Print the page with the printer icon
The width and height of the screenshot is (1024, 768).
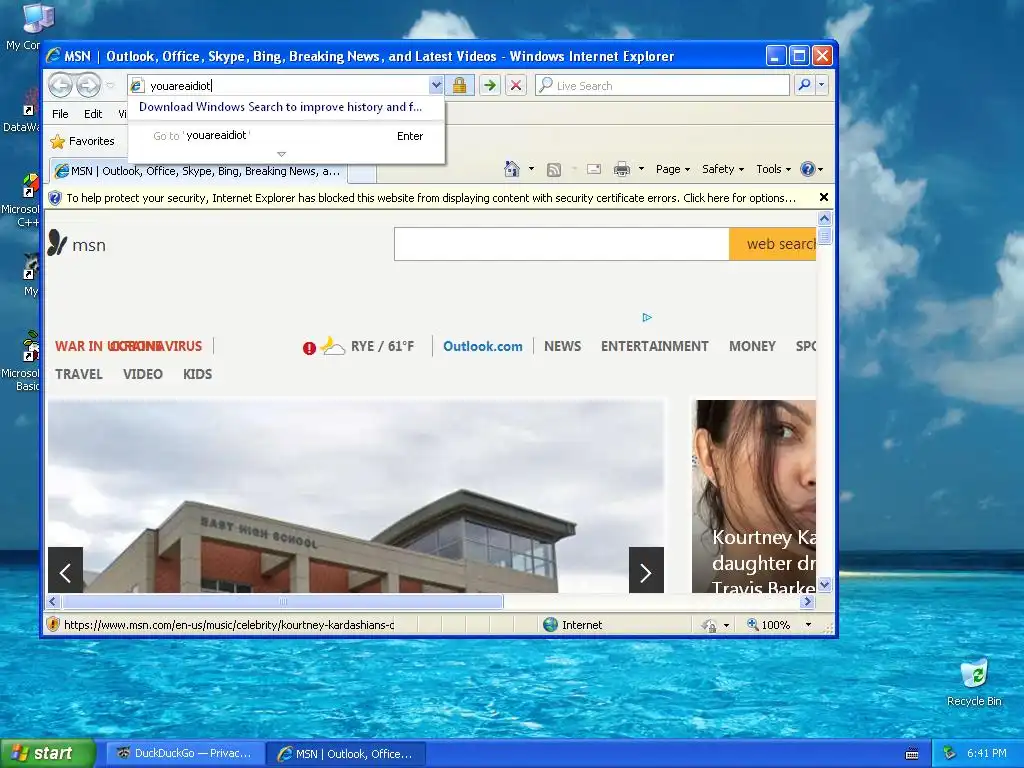pos(622,169)
